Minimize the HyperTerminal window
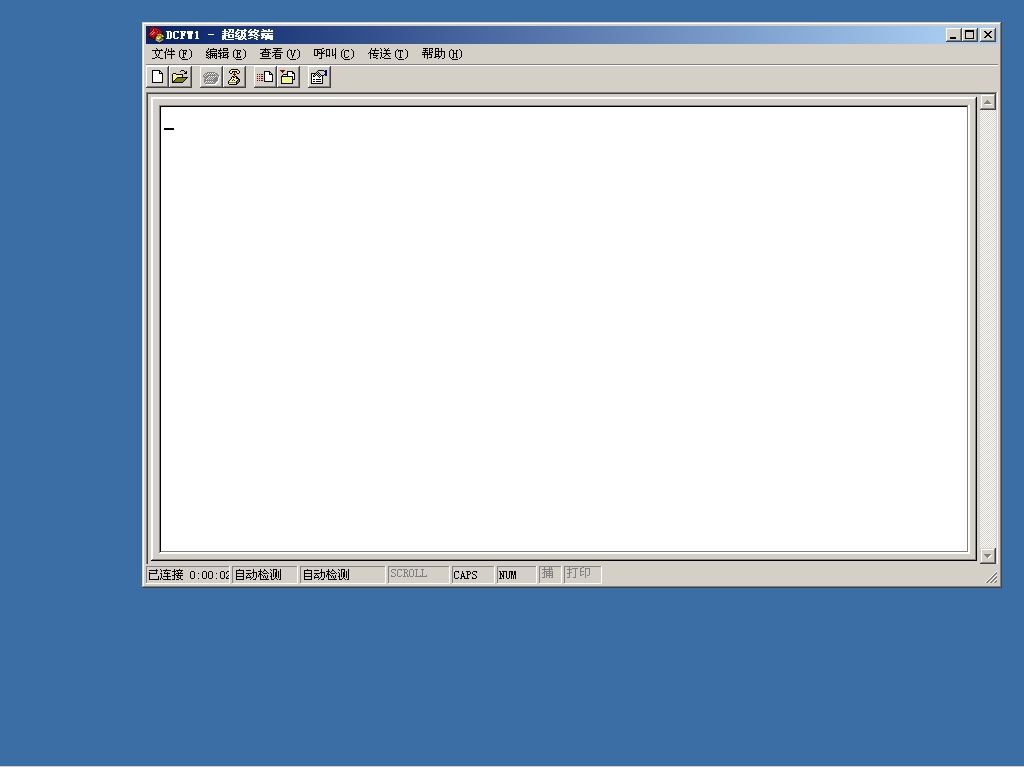The image size is (1024, 768). click(953, 35)
